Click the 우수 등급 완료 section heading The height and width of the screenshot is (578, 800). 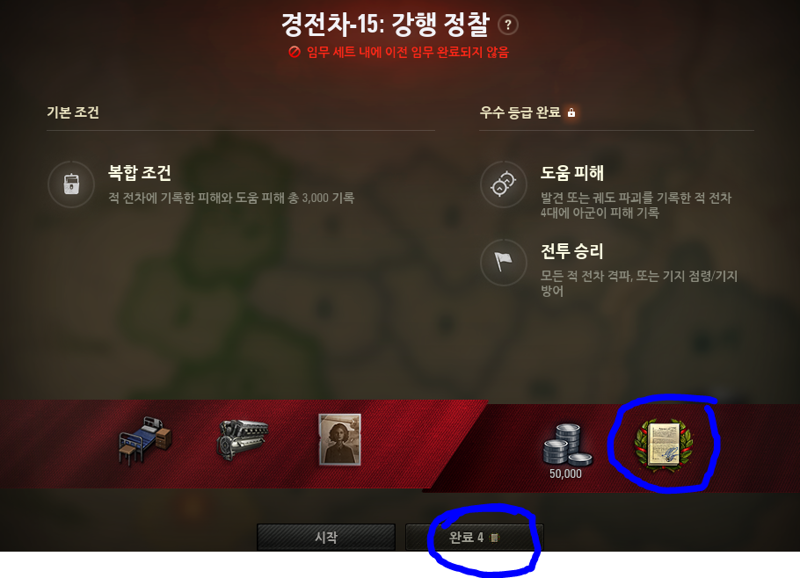click(x=520, y=112)
